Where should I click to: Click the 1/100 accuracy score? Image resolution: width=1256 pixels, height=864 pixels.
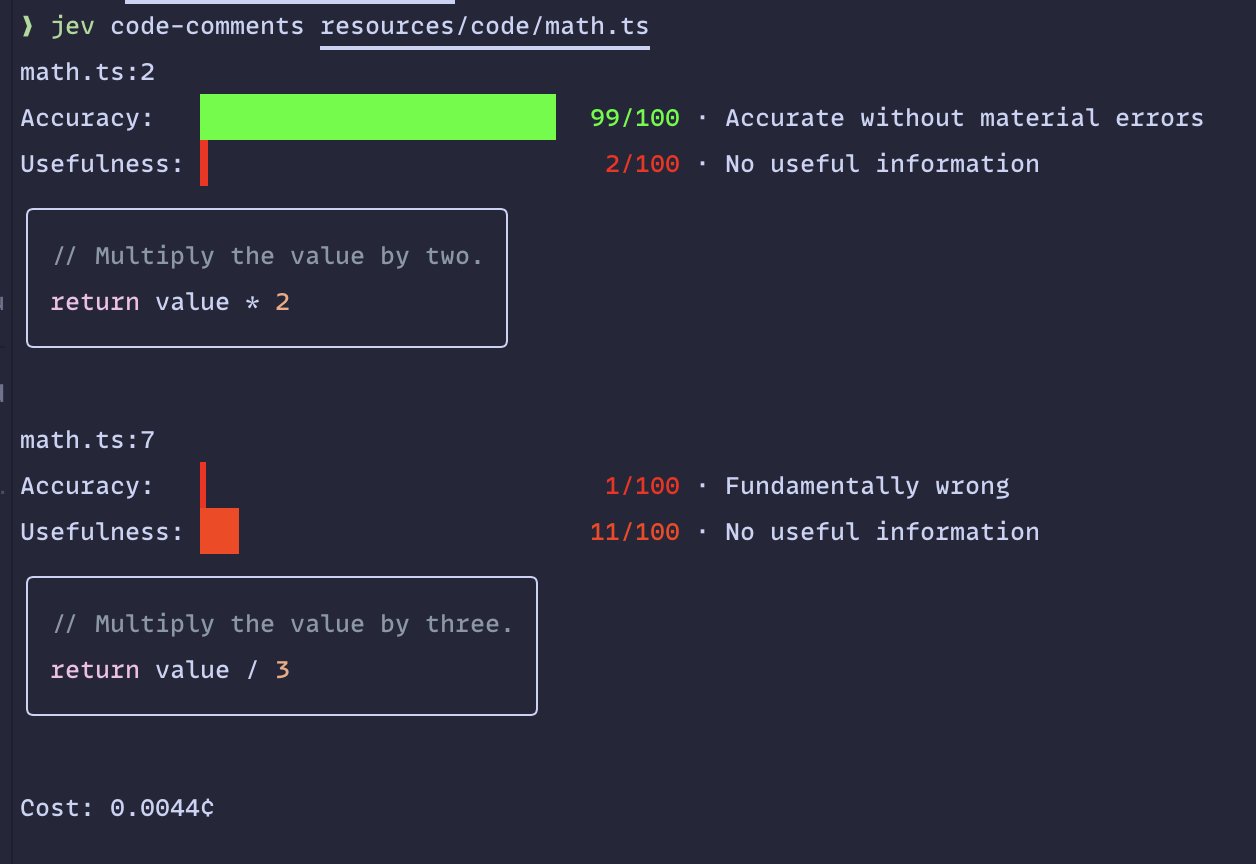pyautogui.click(x=642, y=486)
